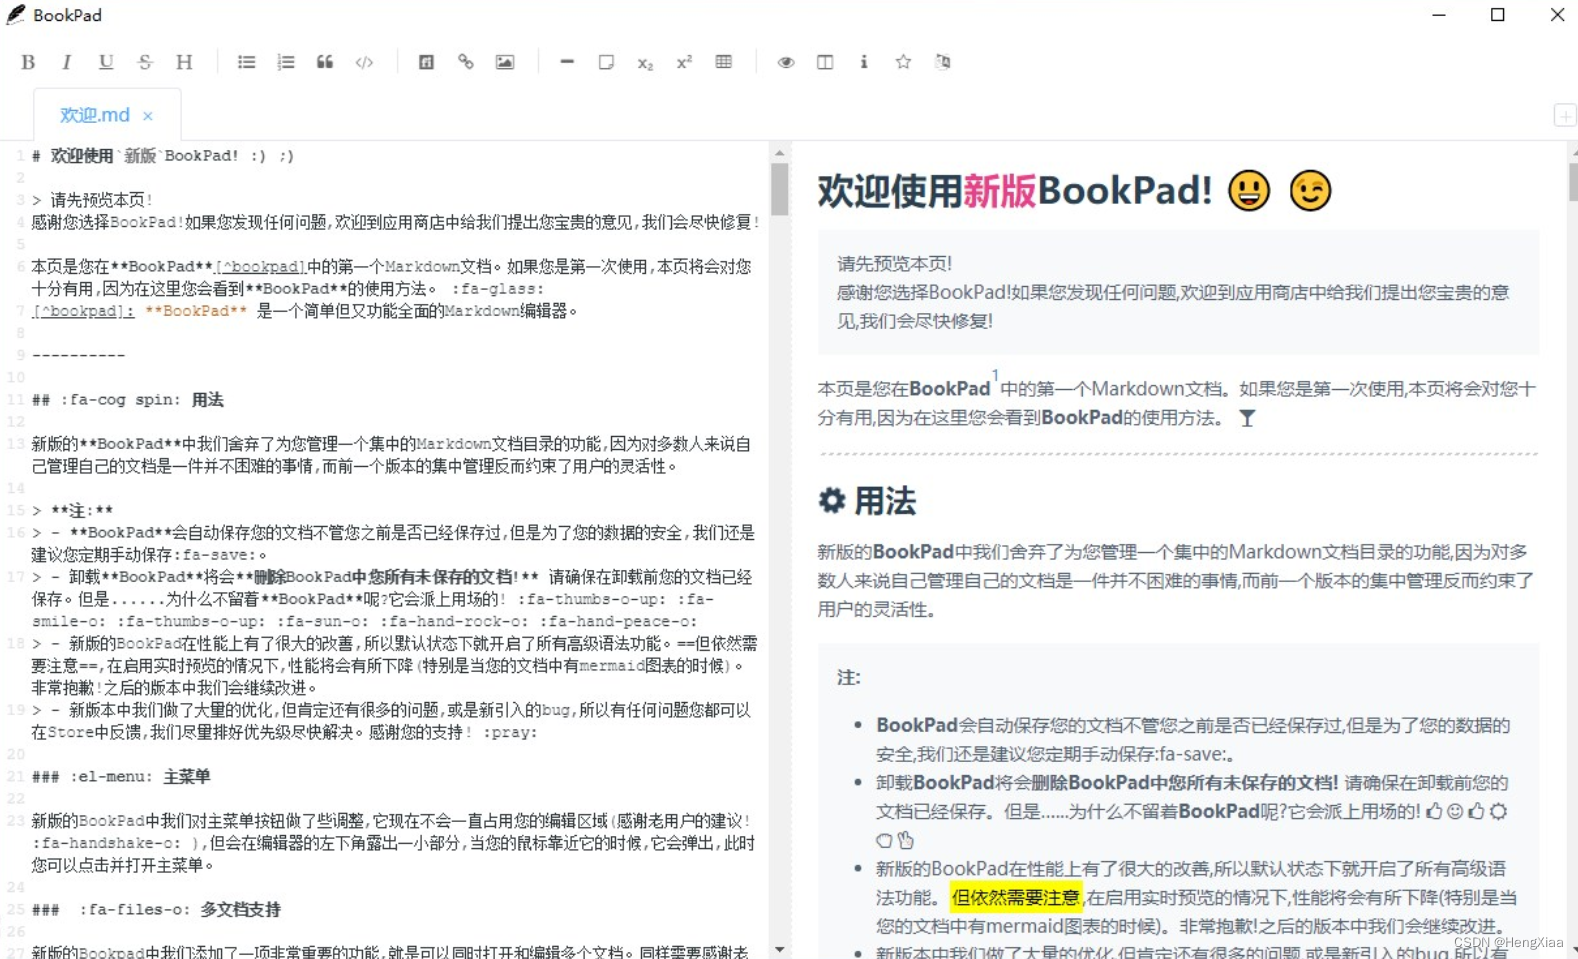Click the editor scrollbar up arrow
Image resolution: width=1578 pixels, height=959 pixels.
click(779, 153)
